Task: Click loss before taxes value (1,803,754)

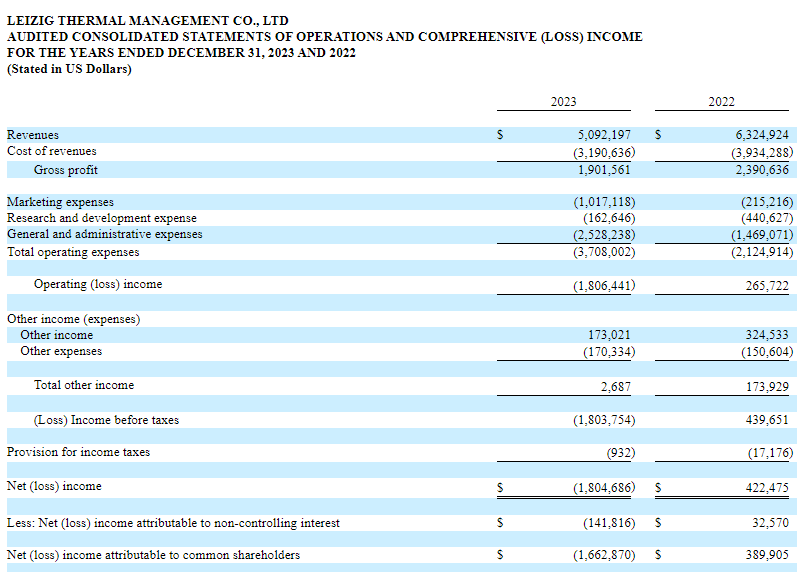Action: tap(604, 420)
